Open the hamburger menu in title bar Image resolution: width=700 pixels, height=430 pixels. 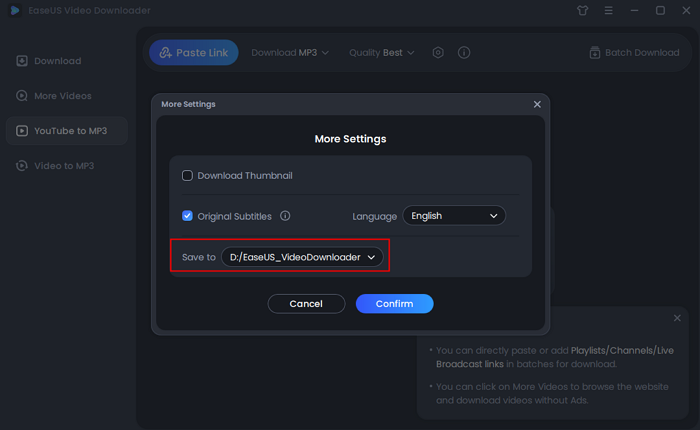[x=609, y=11]
